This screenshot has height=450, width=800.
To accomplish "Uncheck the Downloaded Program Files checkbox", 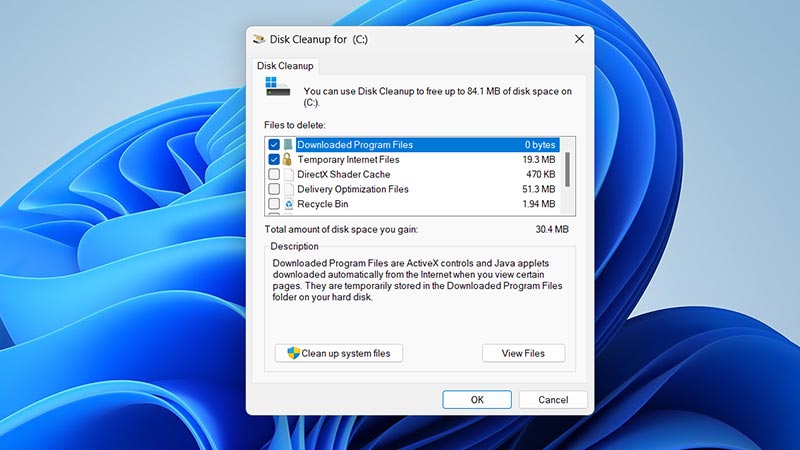I will (x=274, y=145).
